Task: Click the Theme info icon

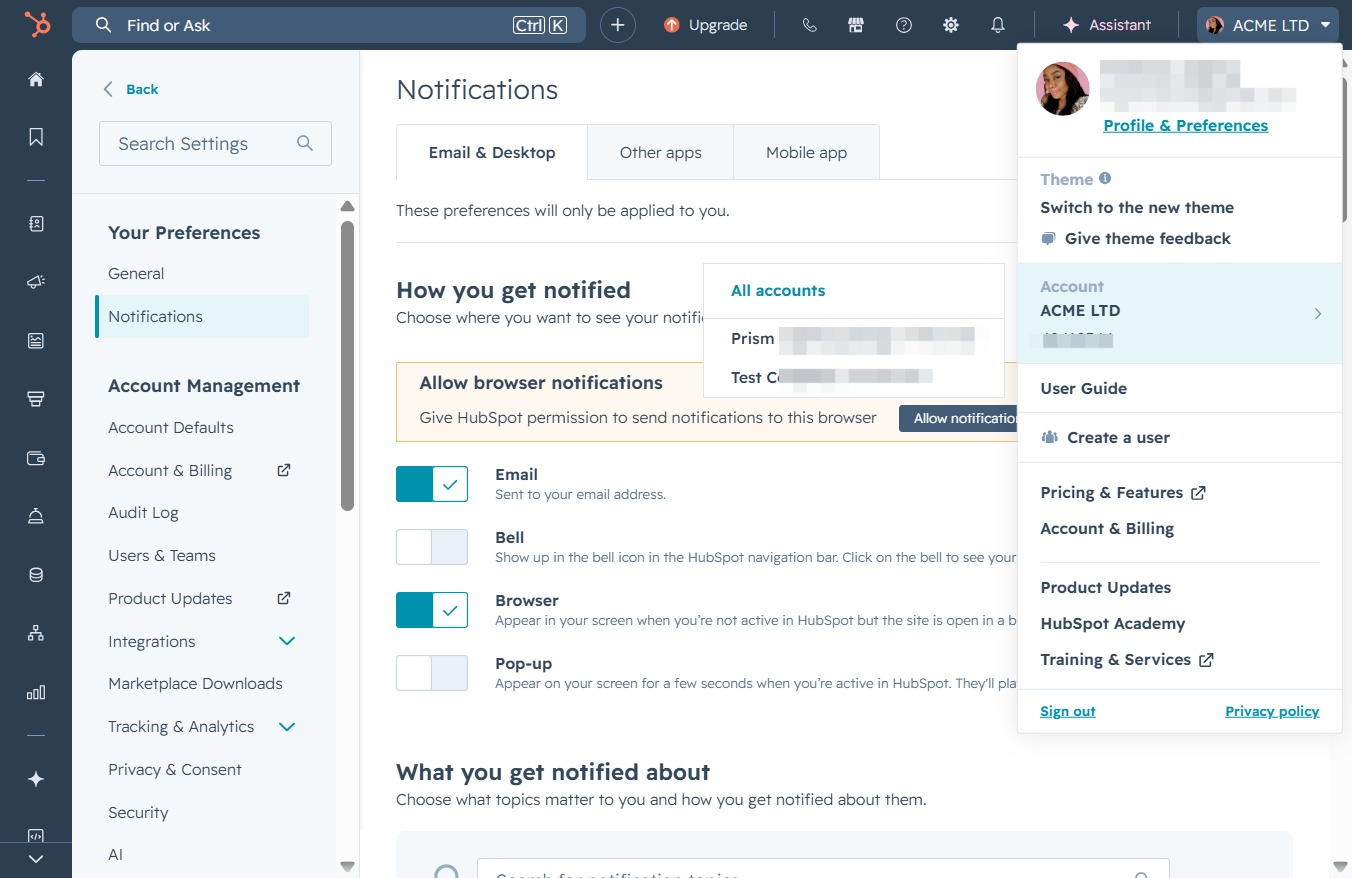Action: click(x=1105, y=178)
